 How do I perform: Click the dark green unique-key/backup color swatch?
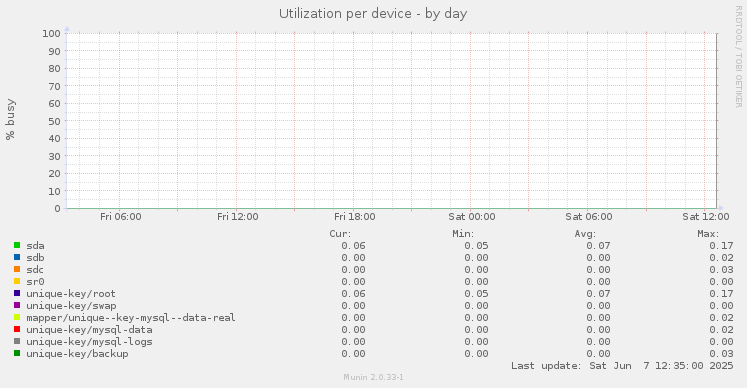point(17,353)
